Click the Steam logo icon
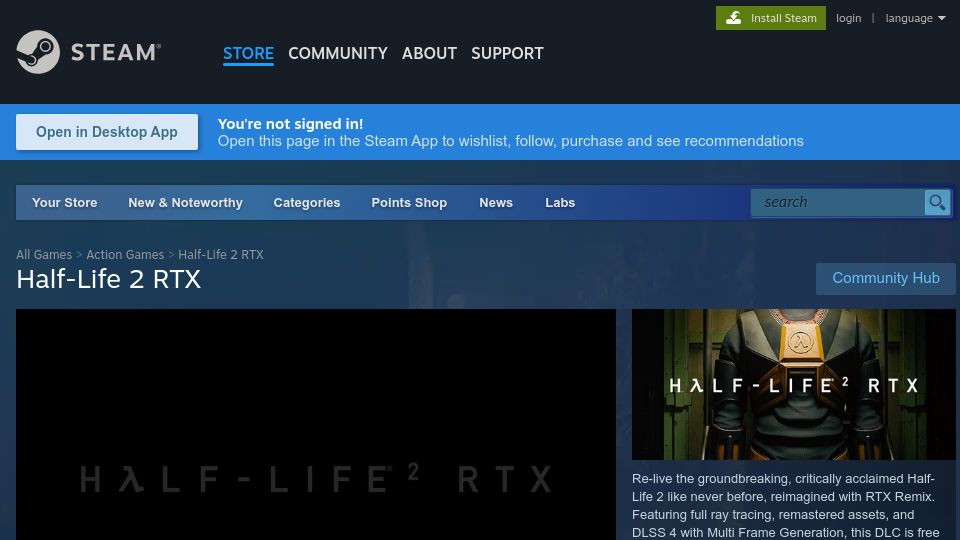Screen dimensions: 960x540 click(38, 52)
